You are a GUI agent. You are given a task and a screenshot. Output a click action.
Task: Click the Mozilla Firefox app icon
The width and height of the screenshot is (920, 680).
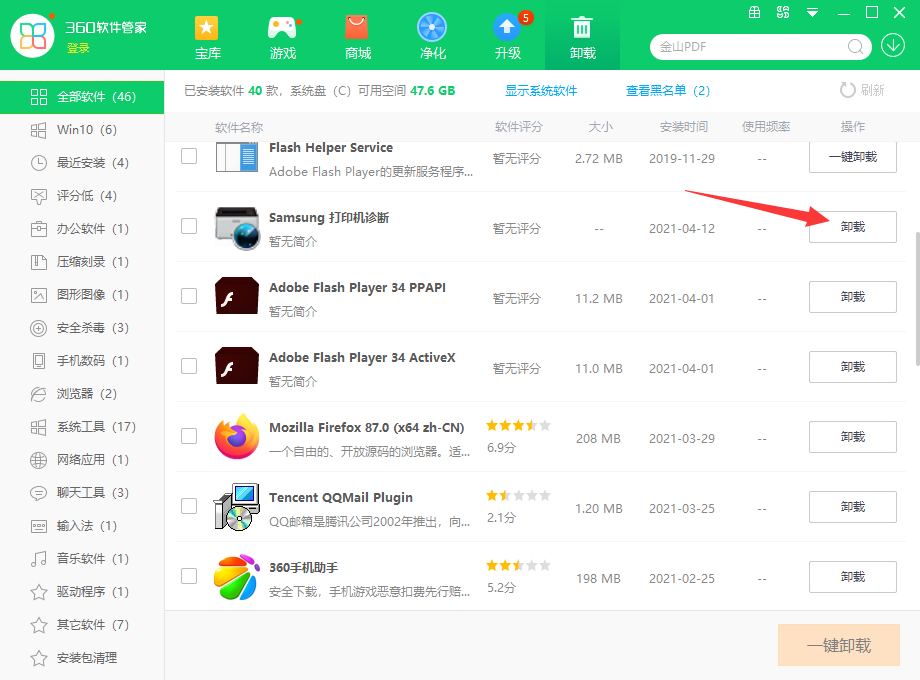pyautogui.click(x=236, y=437)
